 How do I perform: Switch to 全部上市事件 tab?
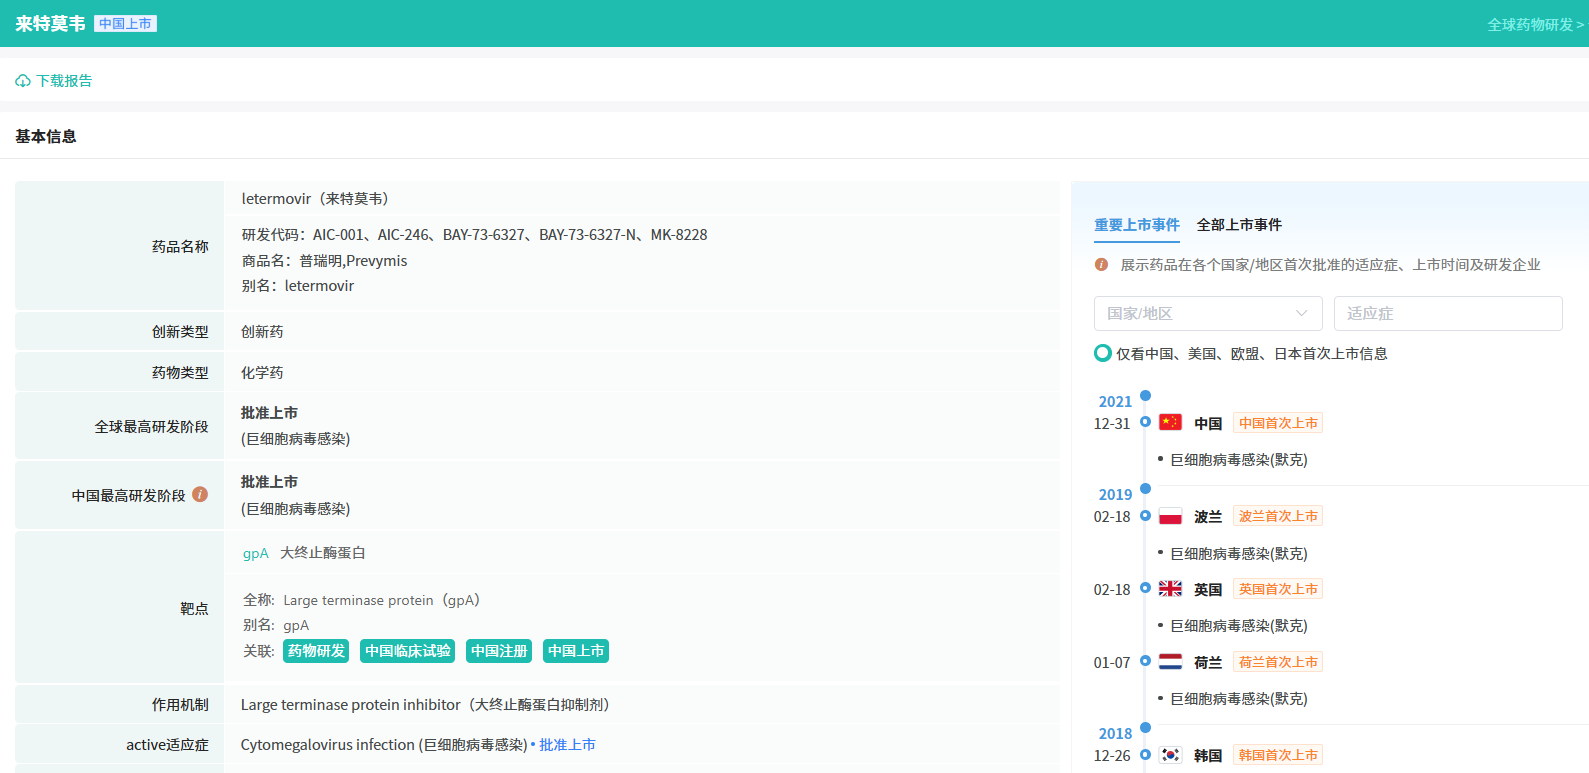tap(1239, 225)
